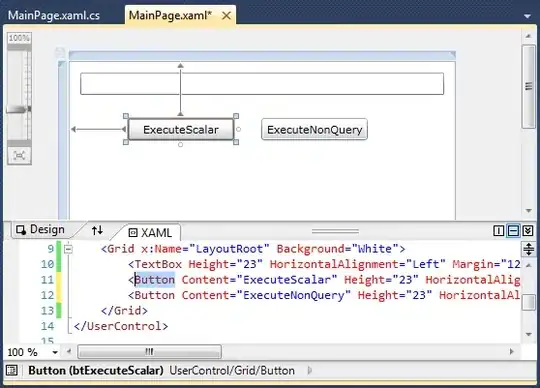Click the horizontal scrollbar thumb in XAML editor
The width and height of the screenshot is (540, 388).
[x=149, y=352]
